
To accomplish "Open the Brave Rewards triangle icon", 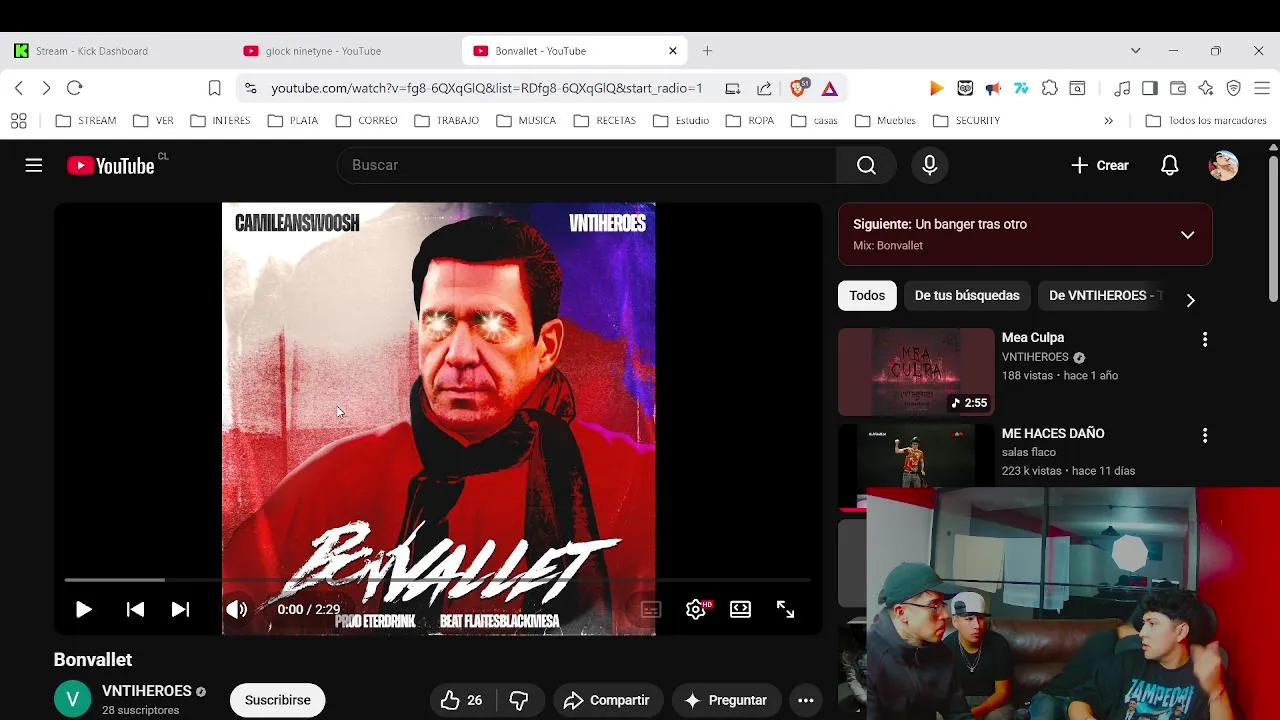I will (830, 88).
